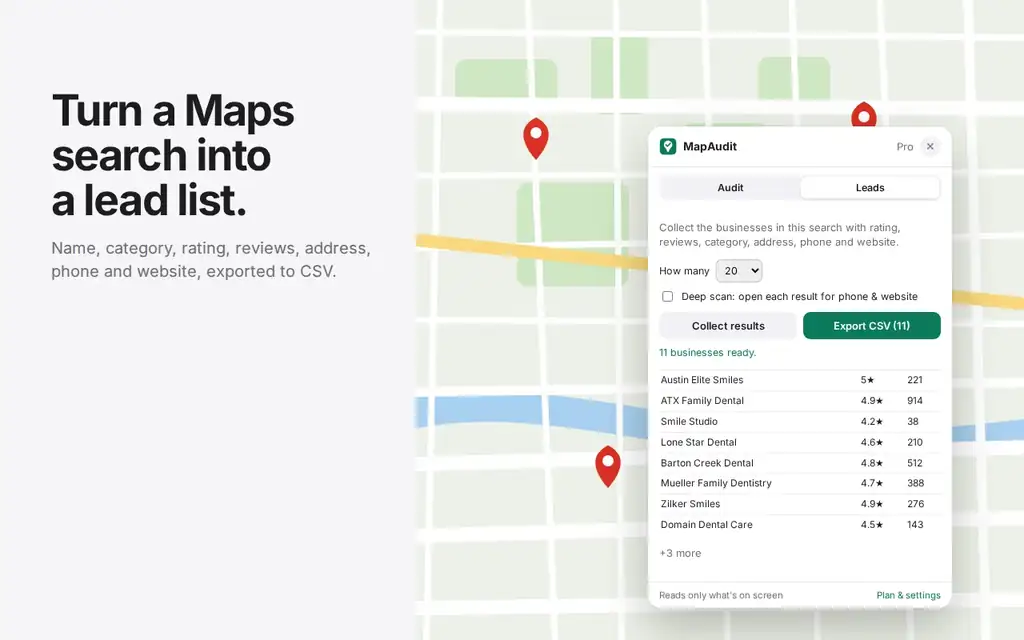
Task: Switch to the Audit tab
Action: (730, 187)
